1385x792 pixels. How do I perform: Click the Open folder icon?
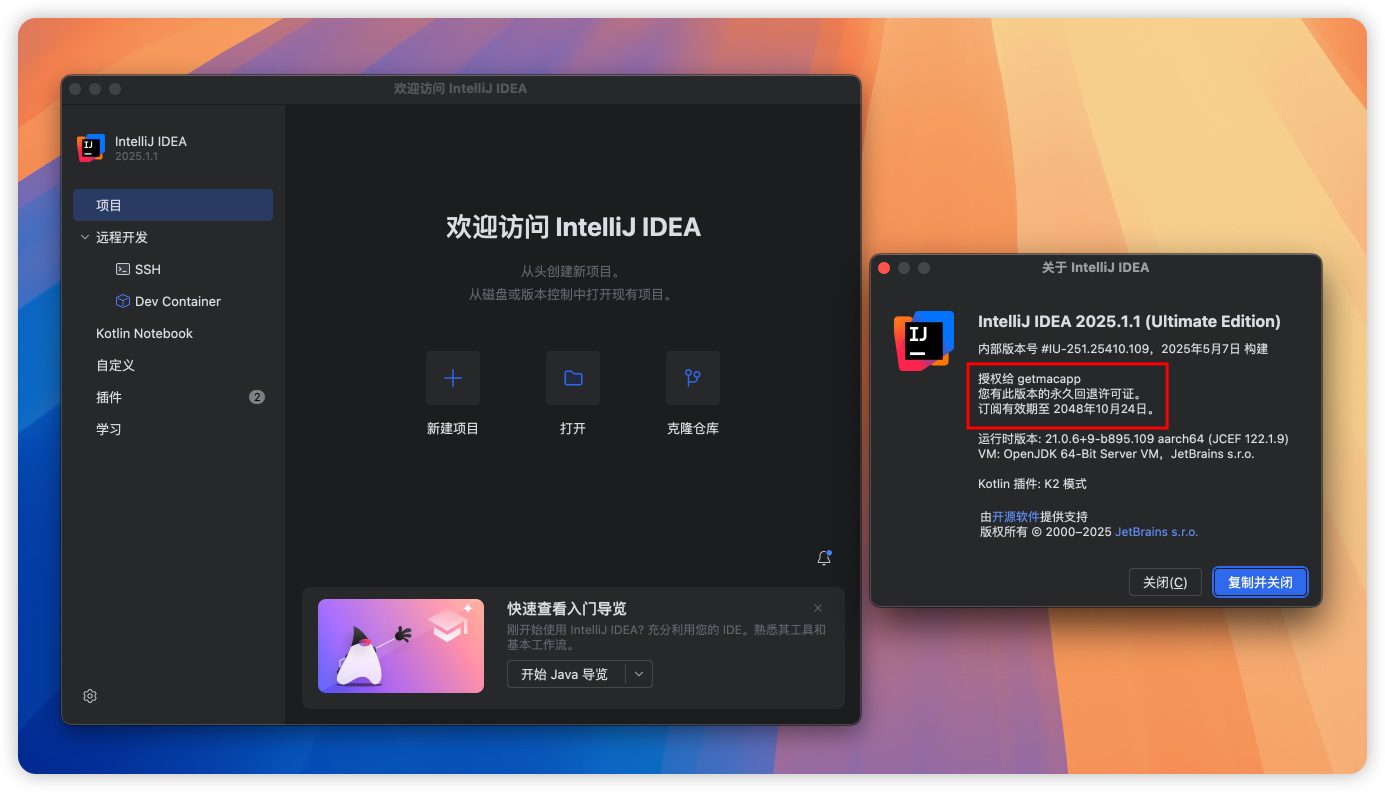click(x=573, y=378)
